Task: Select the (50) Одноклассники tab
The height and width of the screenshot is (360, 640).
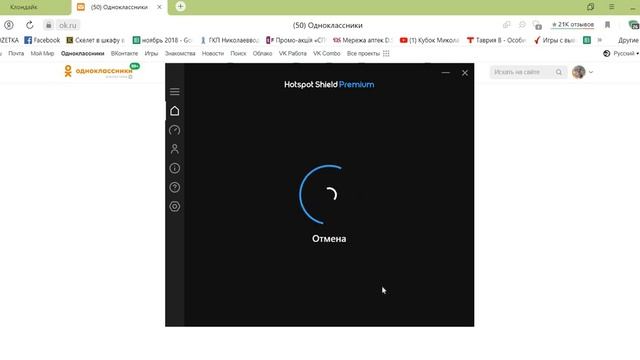Action: click(119, 7)
